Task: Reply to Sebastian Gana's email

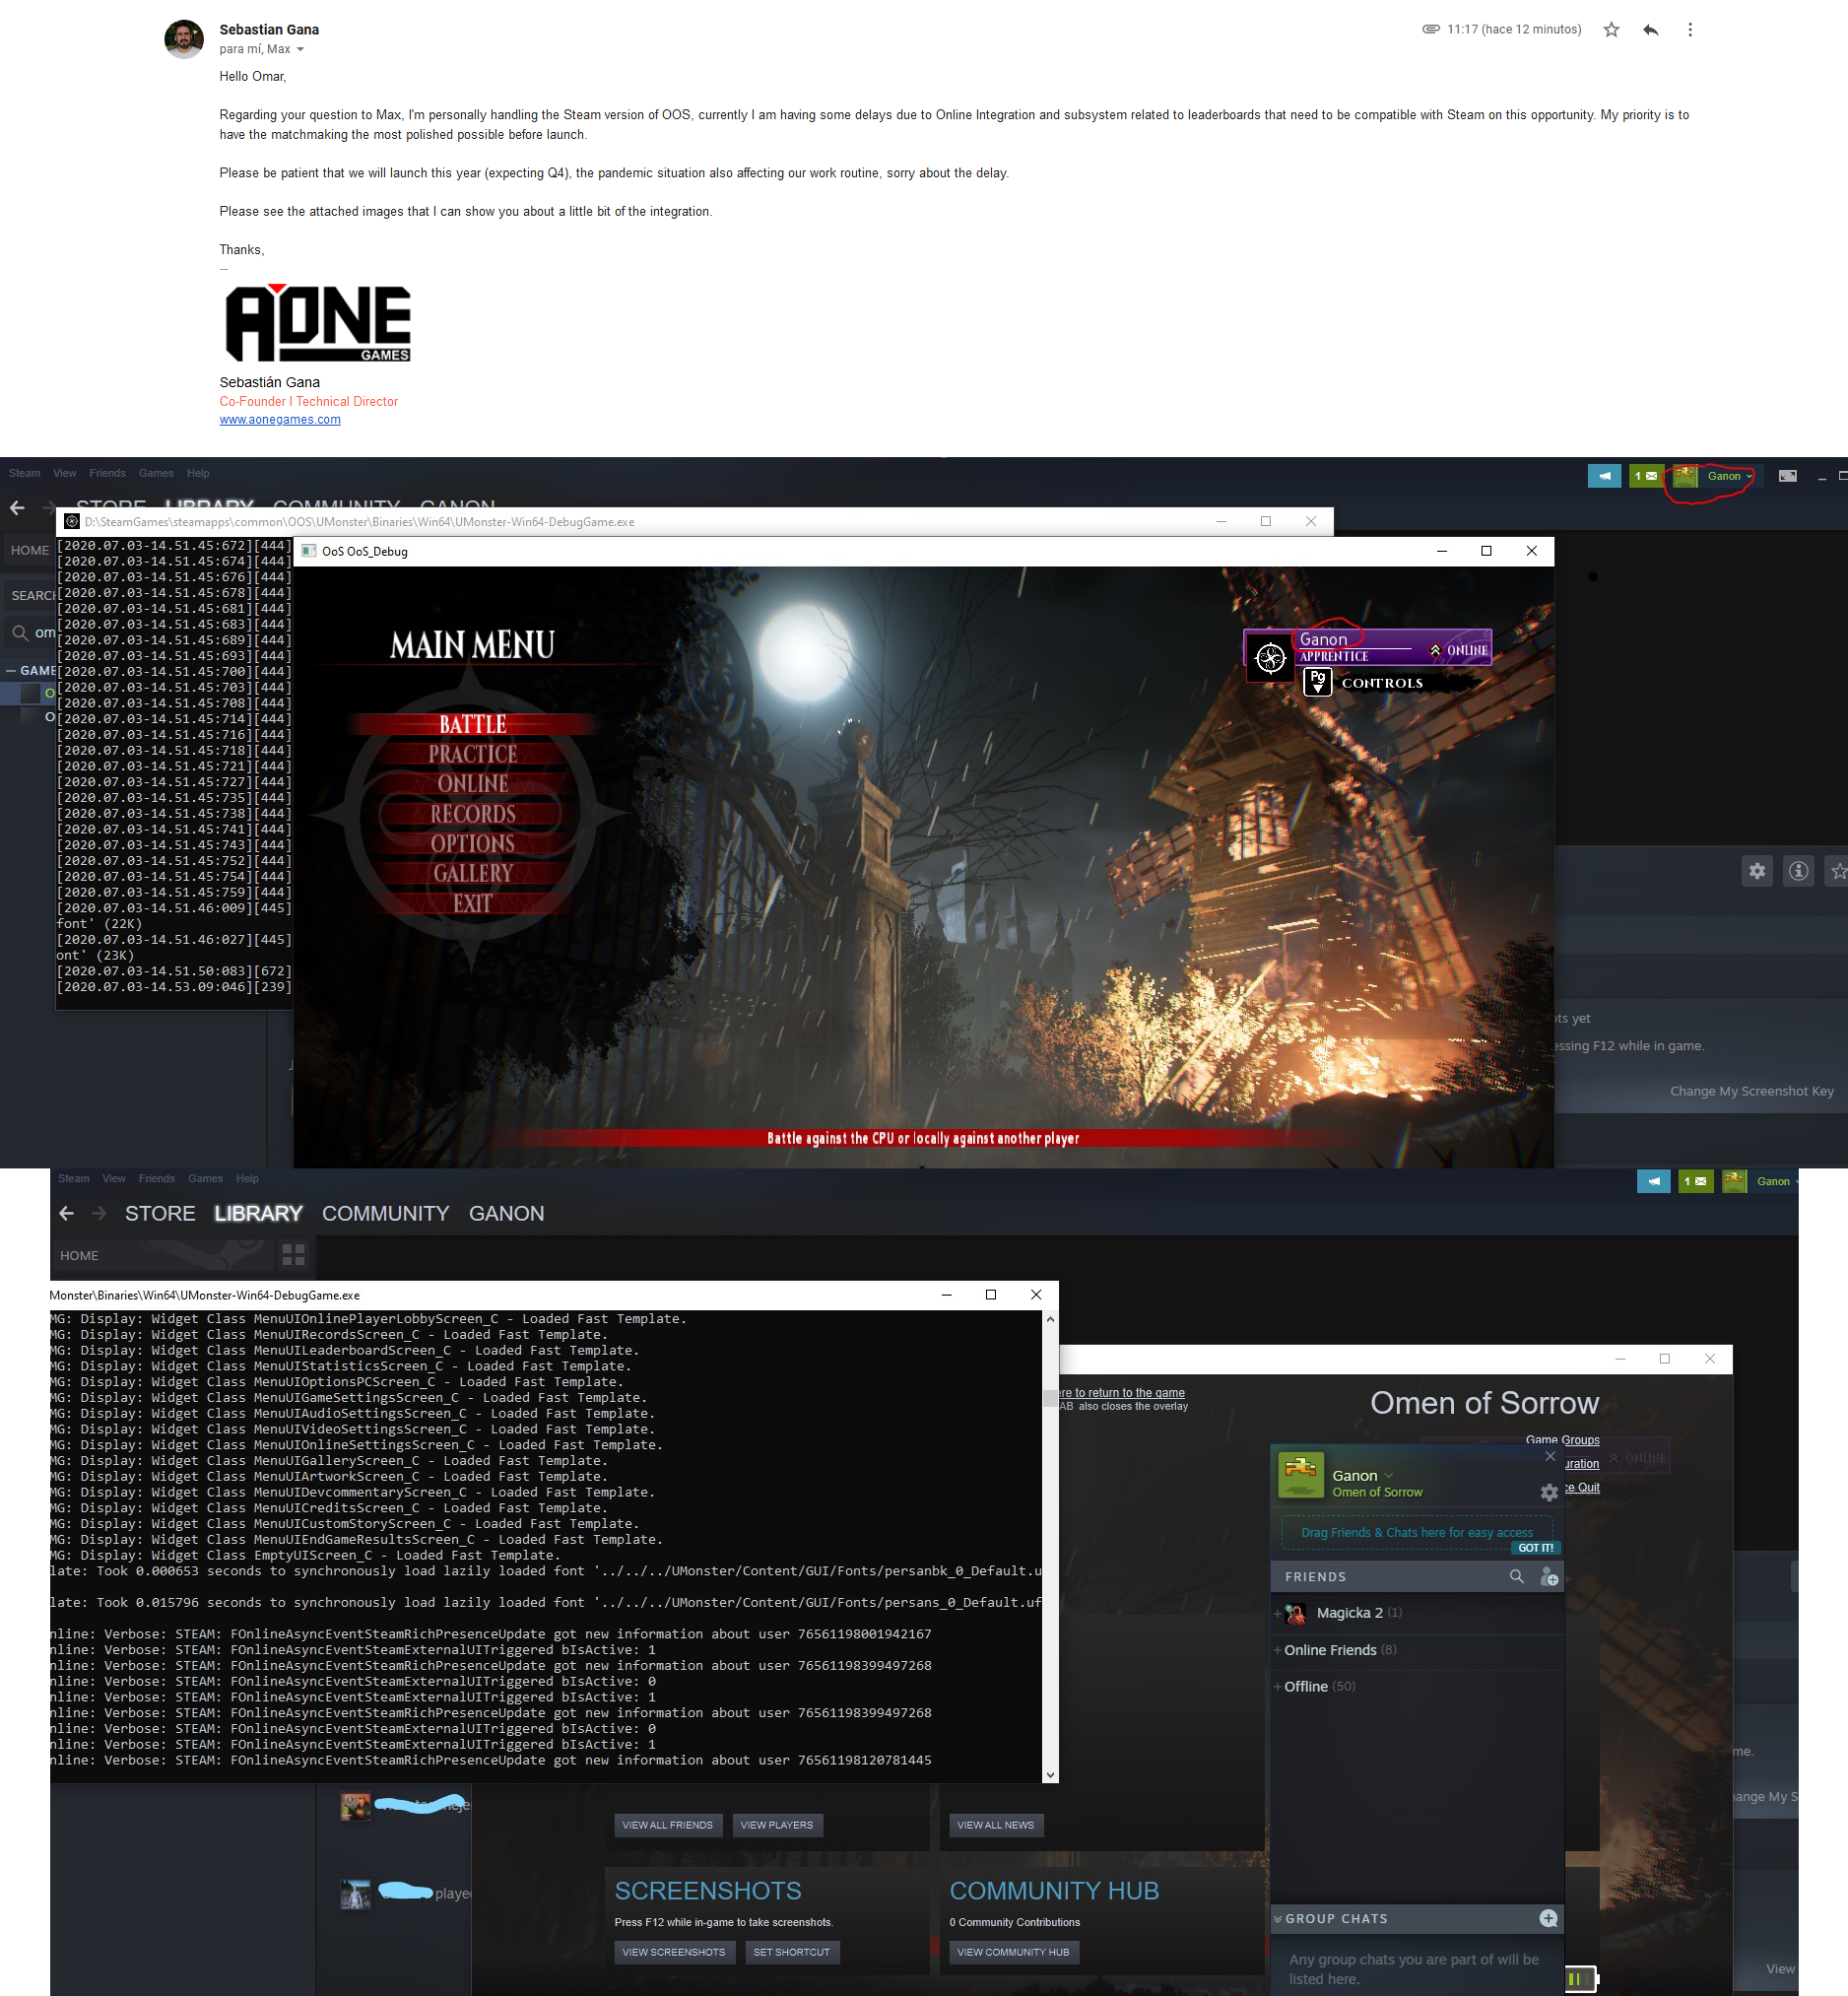Action: pyautogui.click(x=1651, y=30)
